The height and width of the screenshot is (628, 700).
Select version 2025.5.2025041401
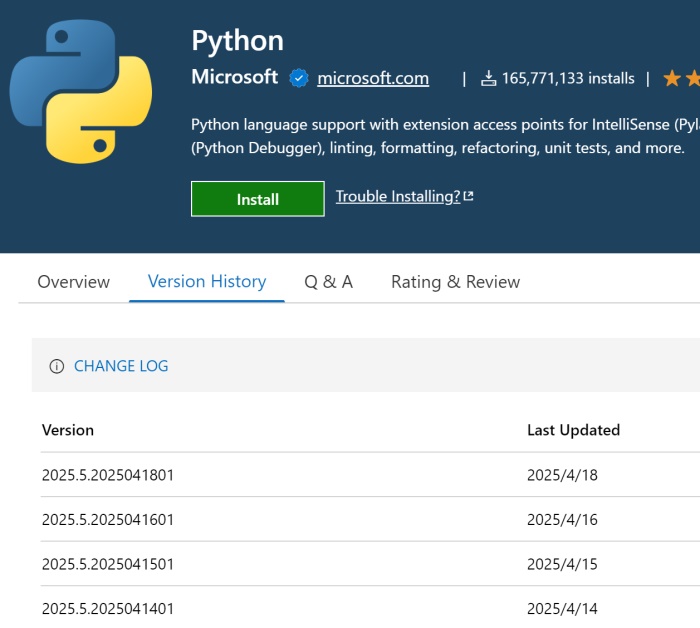click(108, 609)
